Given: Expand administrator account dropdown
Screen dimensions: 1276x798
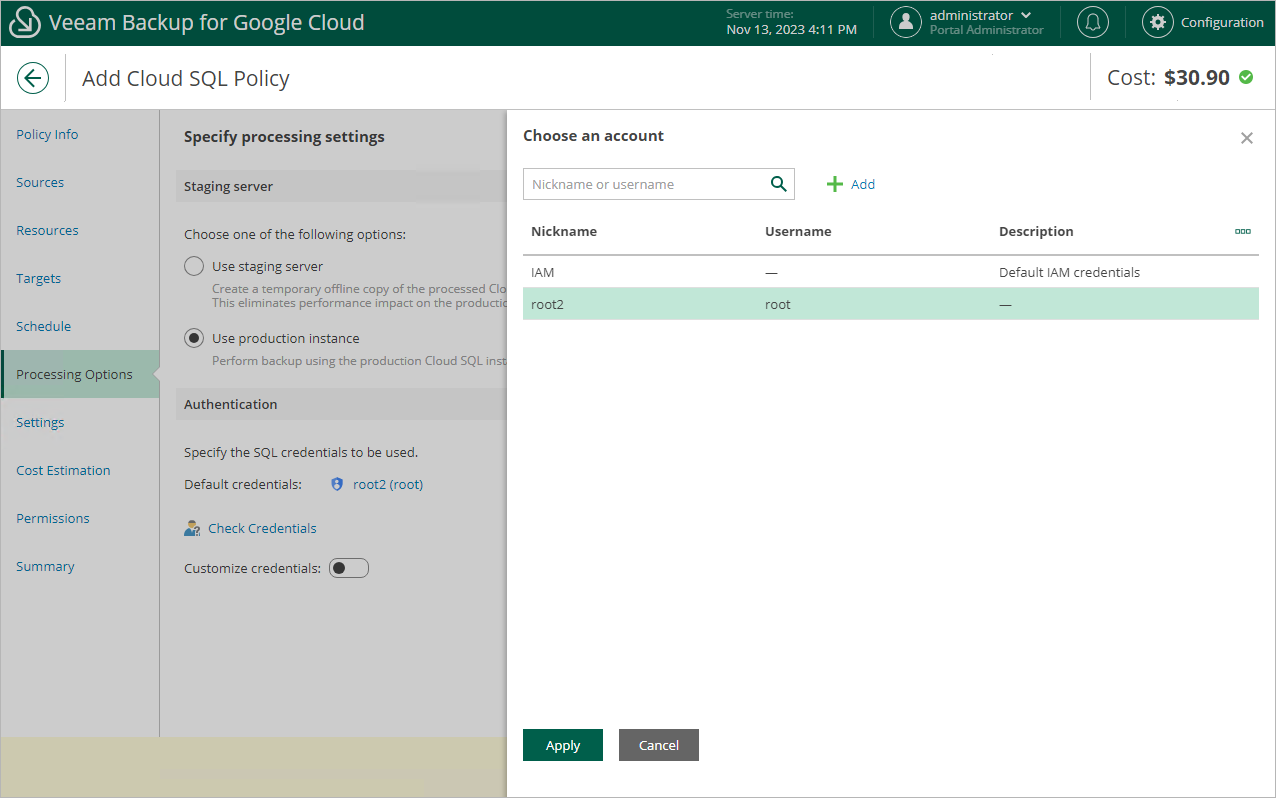Looking at the screenshot, I should [x=1026, y=15].
